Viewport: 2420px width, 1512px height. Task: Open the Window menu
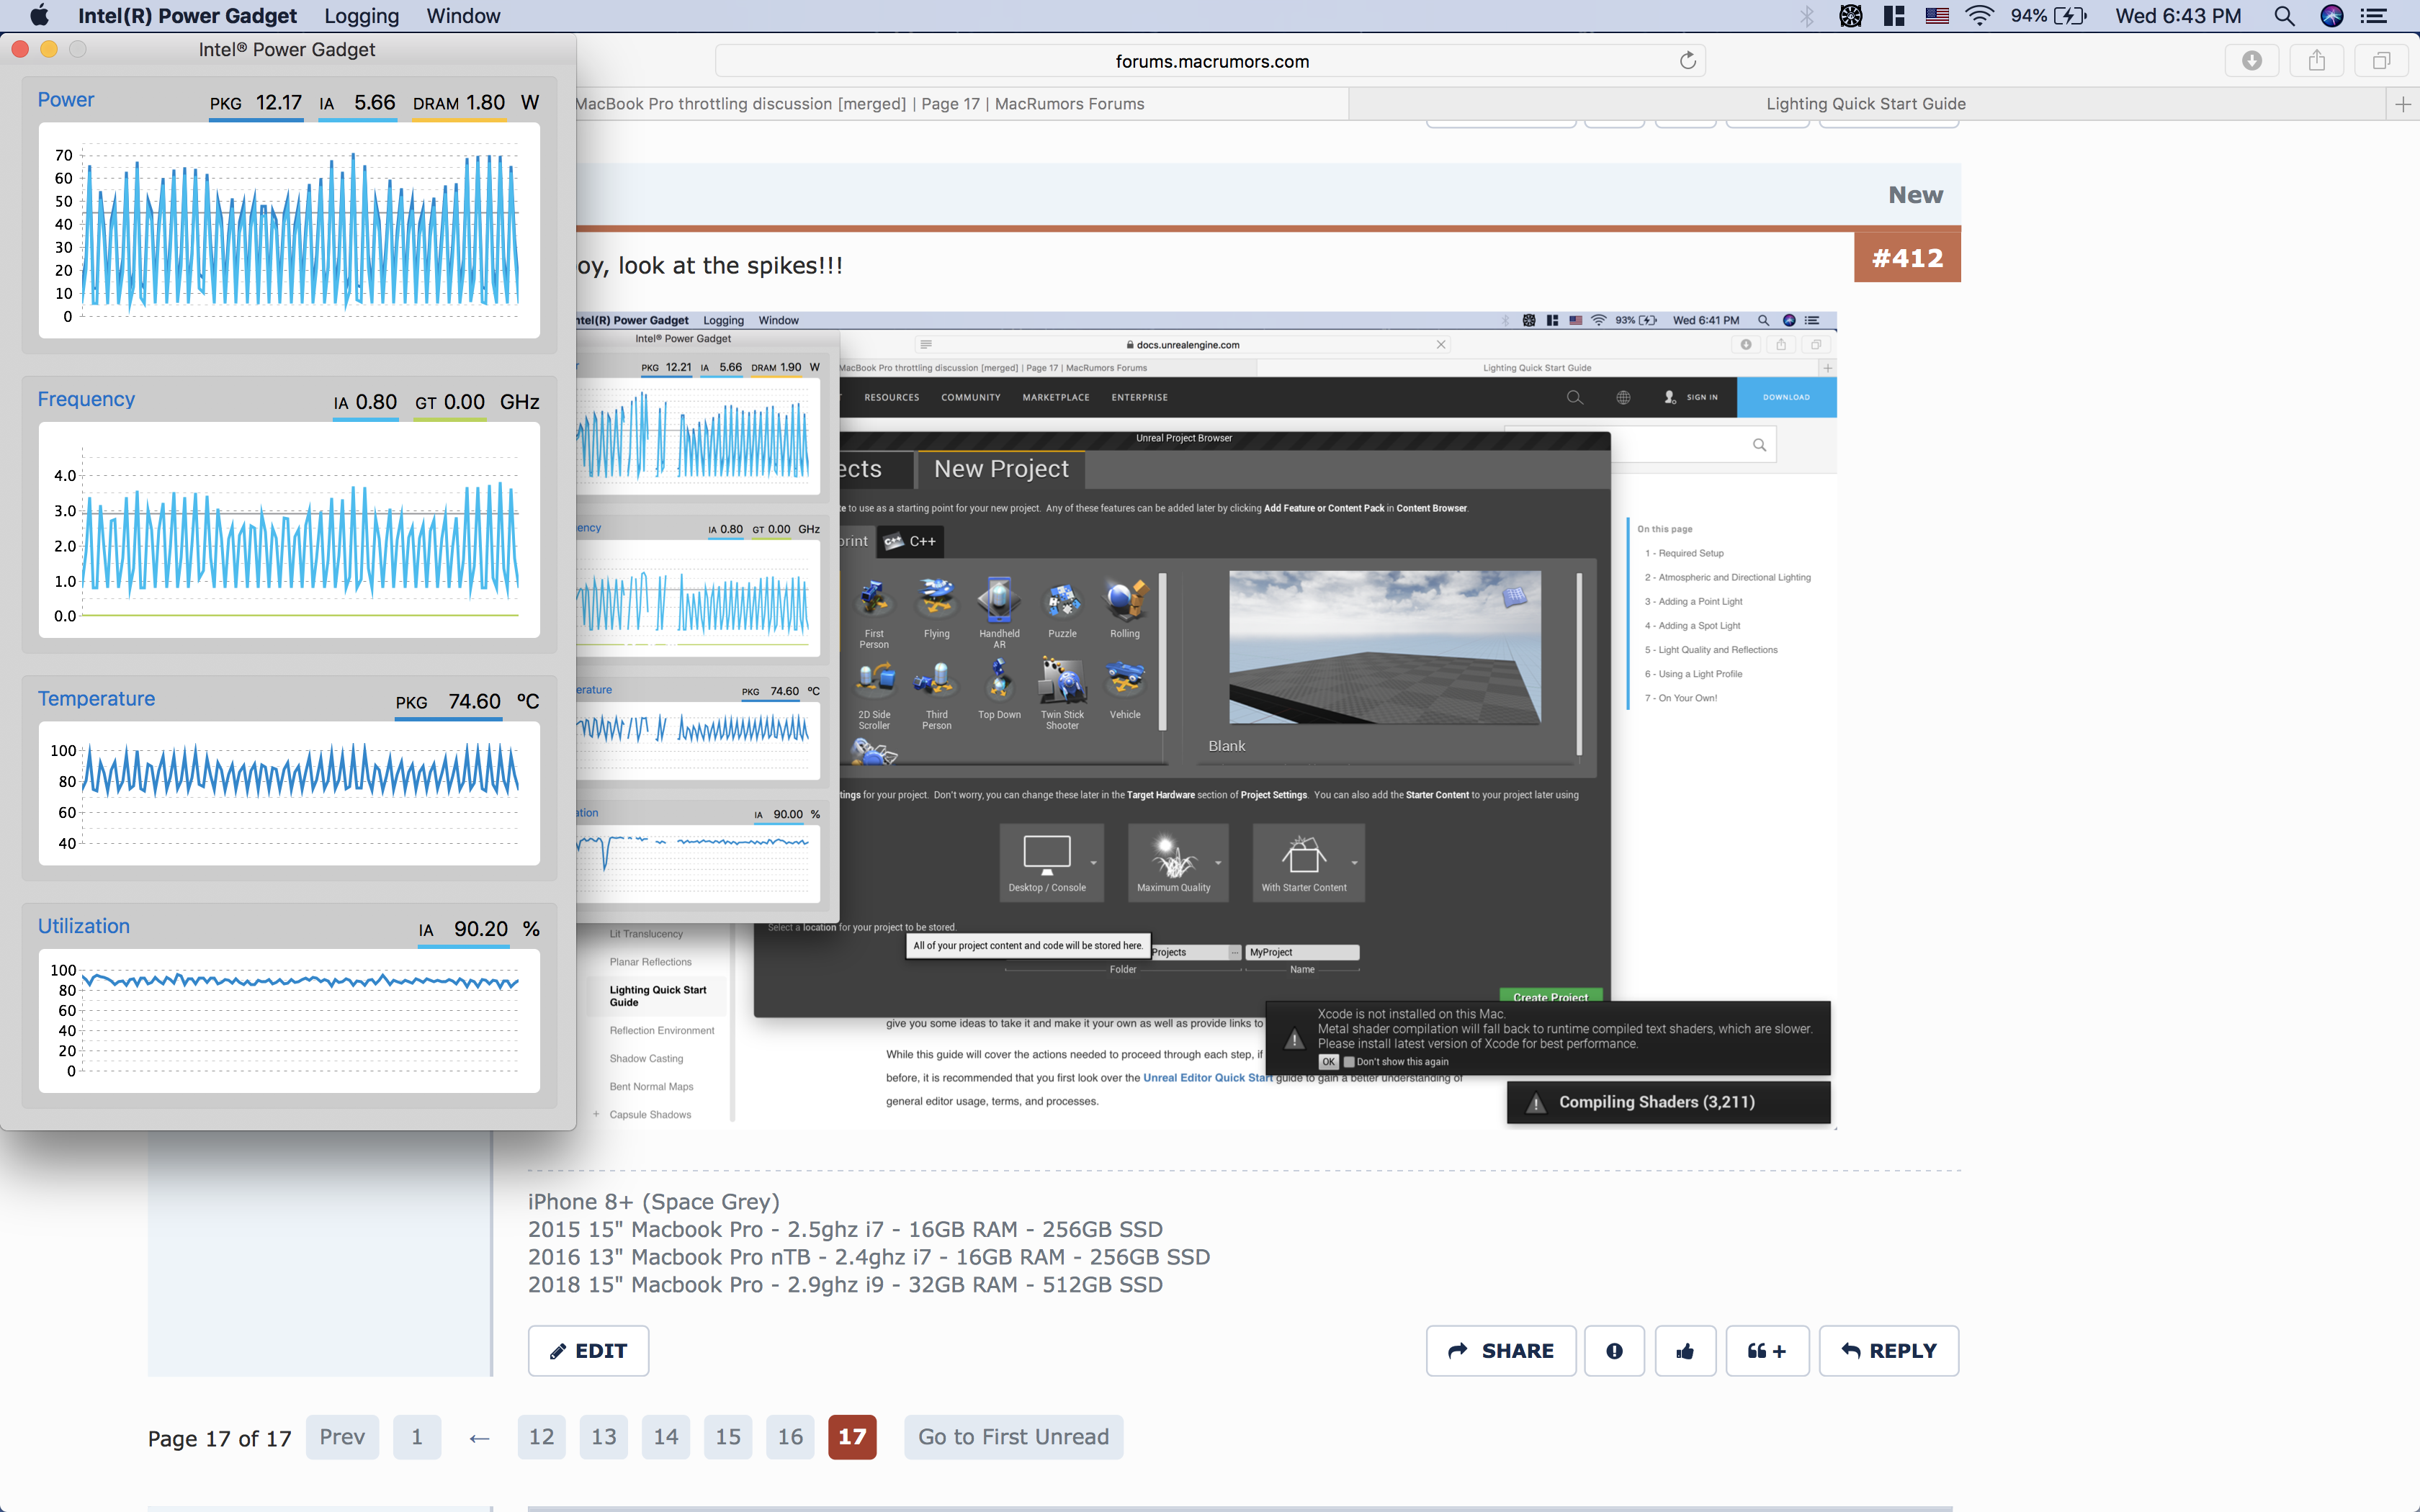(x=463, y=16)
